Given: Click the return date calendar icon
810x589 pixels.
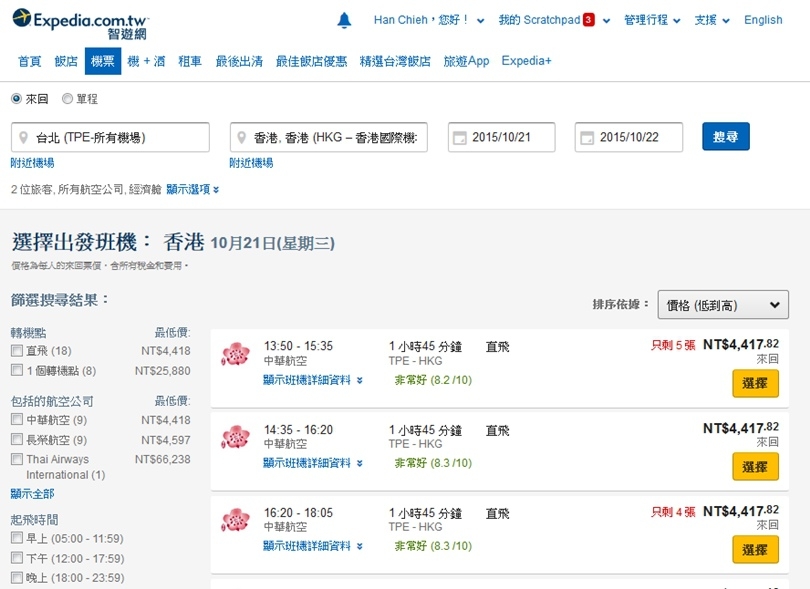Looking at the screenshot, I should coord(587,138).
